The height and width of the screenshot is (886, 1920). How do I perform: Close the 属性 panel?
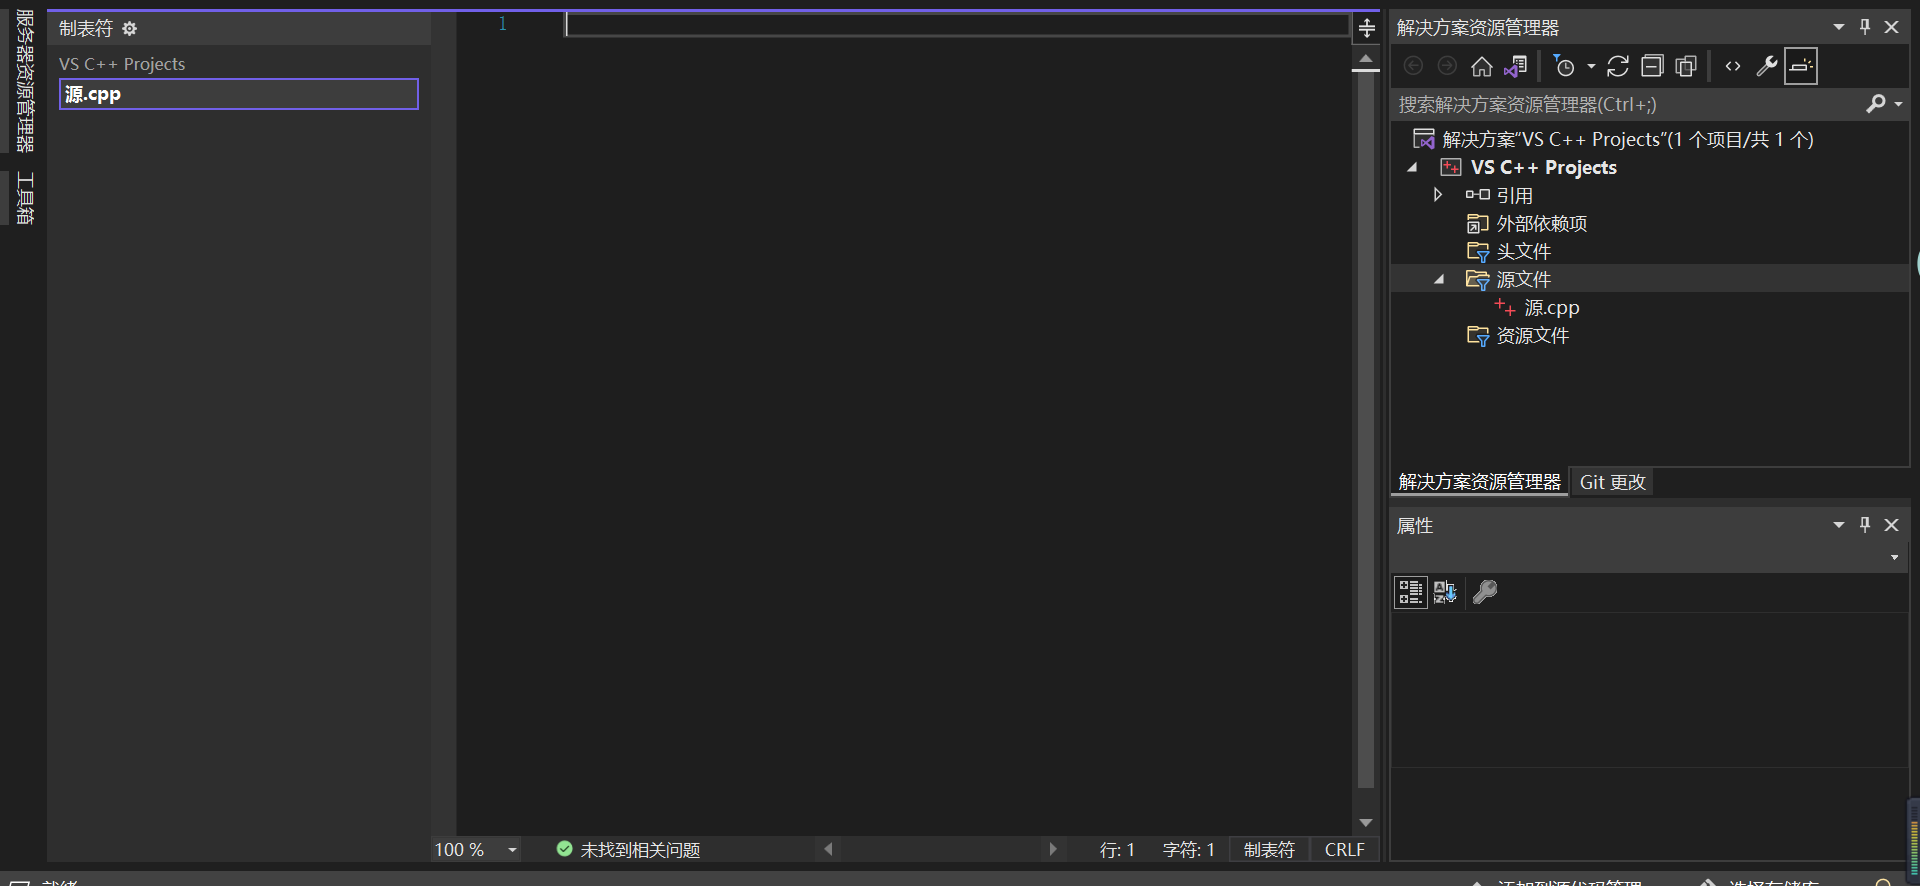[x=1891, y=524]
